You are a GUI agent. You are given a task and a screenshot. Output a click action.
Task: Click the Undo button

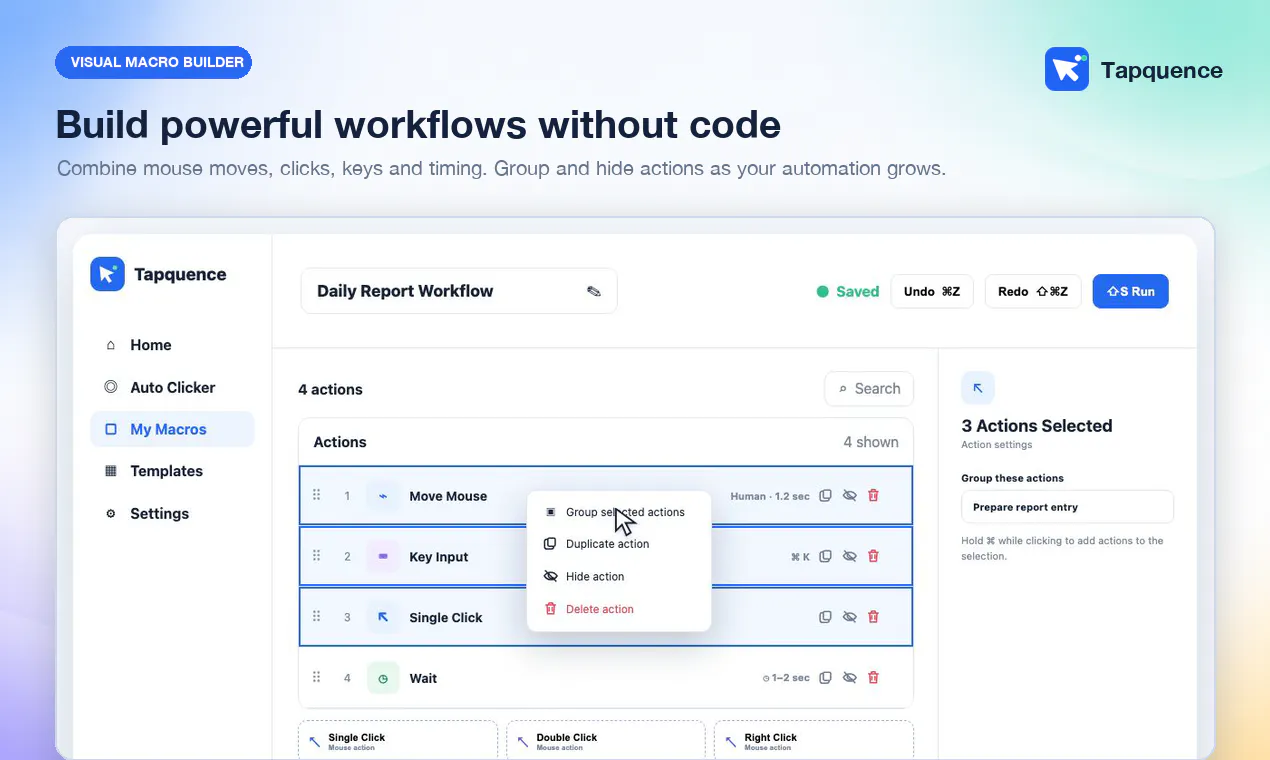932,291
